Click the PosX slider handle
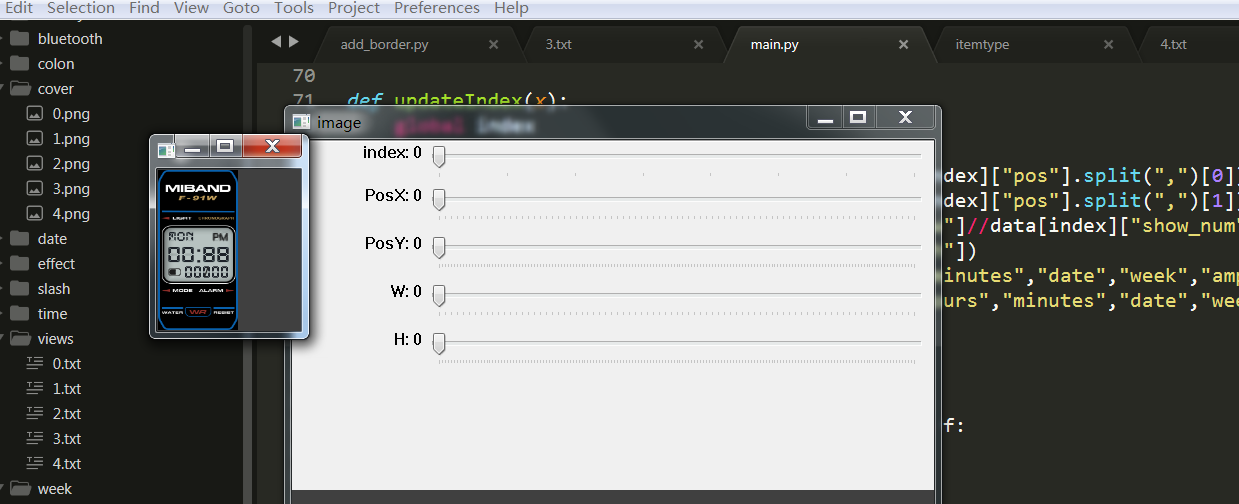Viewport: 1239px width, 504px height. click(x=438, y=200)
